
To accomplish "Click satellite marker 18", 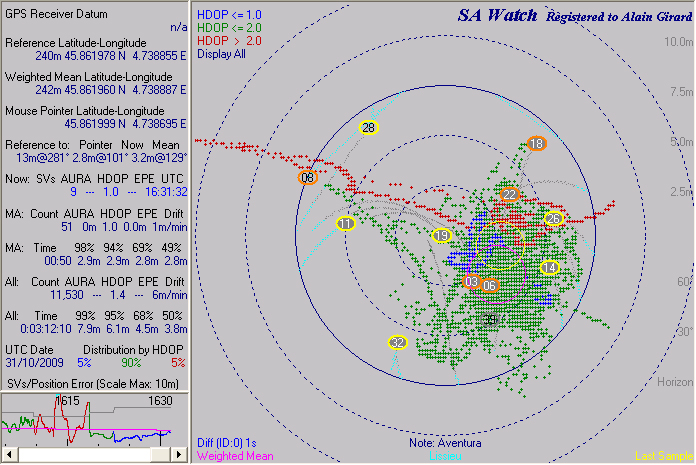I will [537, 143].
